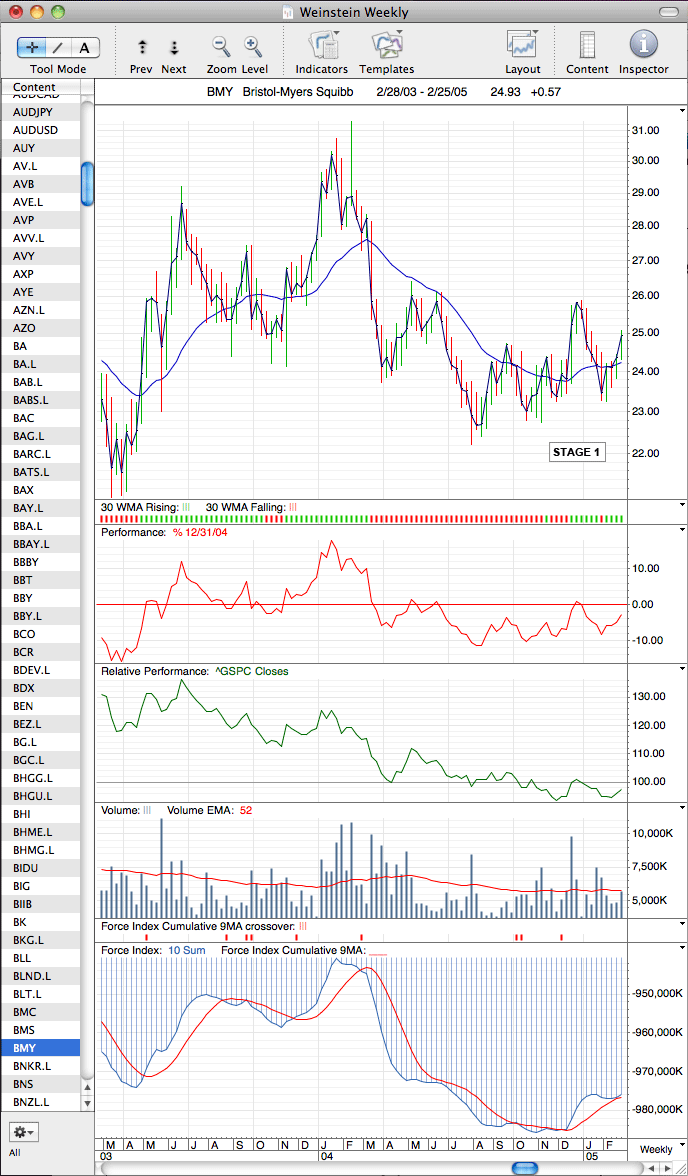Select BEN in symbol list
The image size is (688, 1176).
click(41, 706)
